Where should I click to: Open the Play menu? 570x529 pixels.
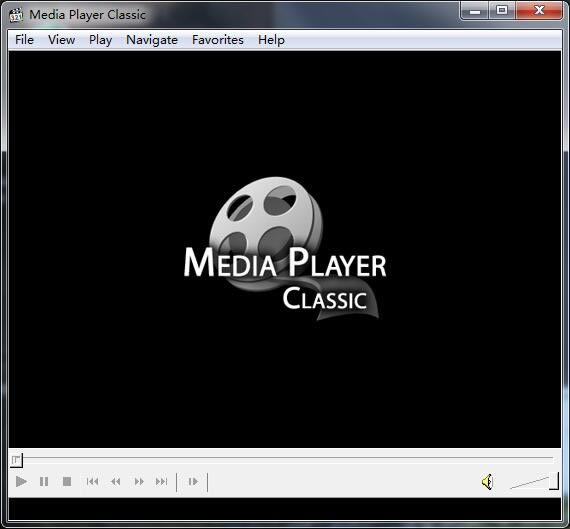point(100,40)
